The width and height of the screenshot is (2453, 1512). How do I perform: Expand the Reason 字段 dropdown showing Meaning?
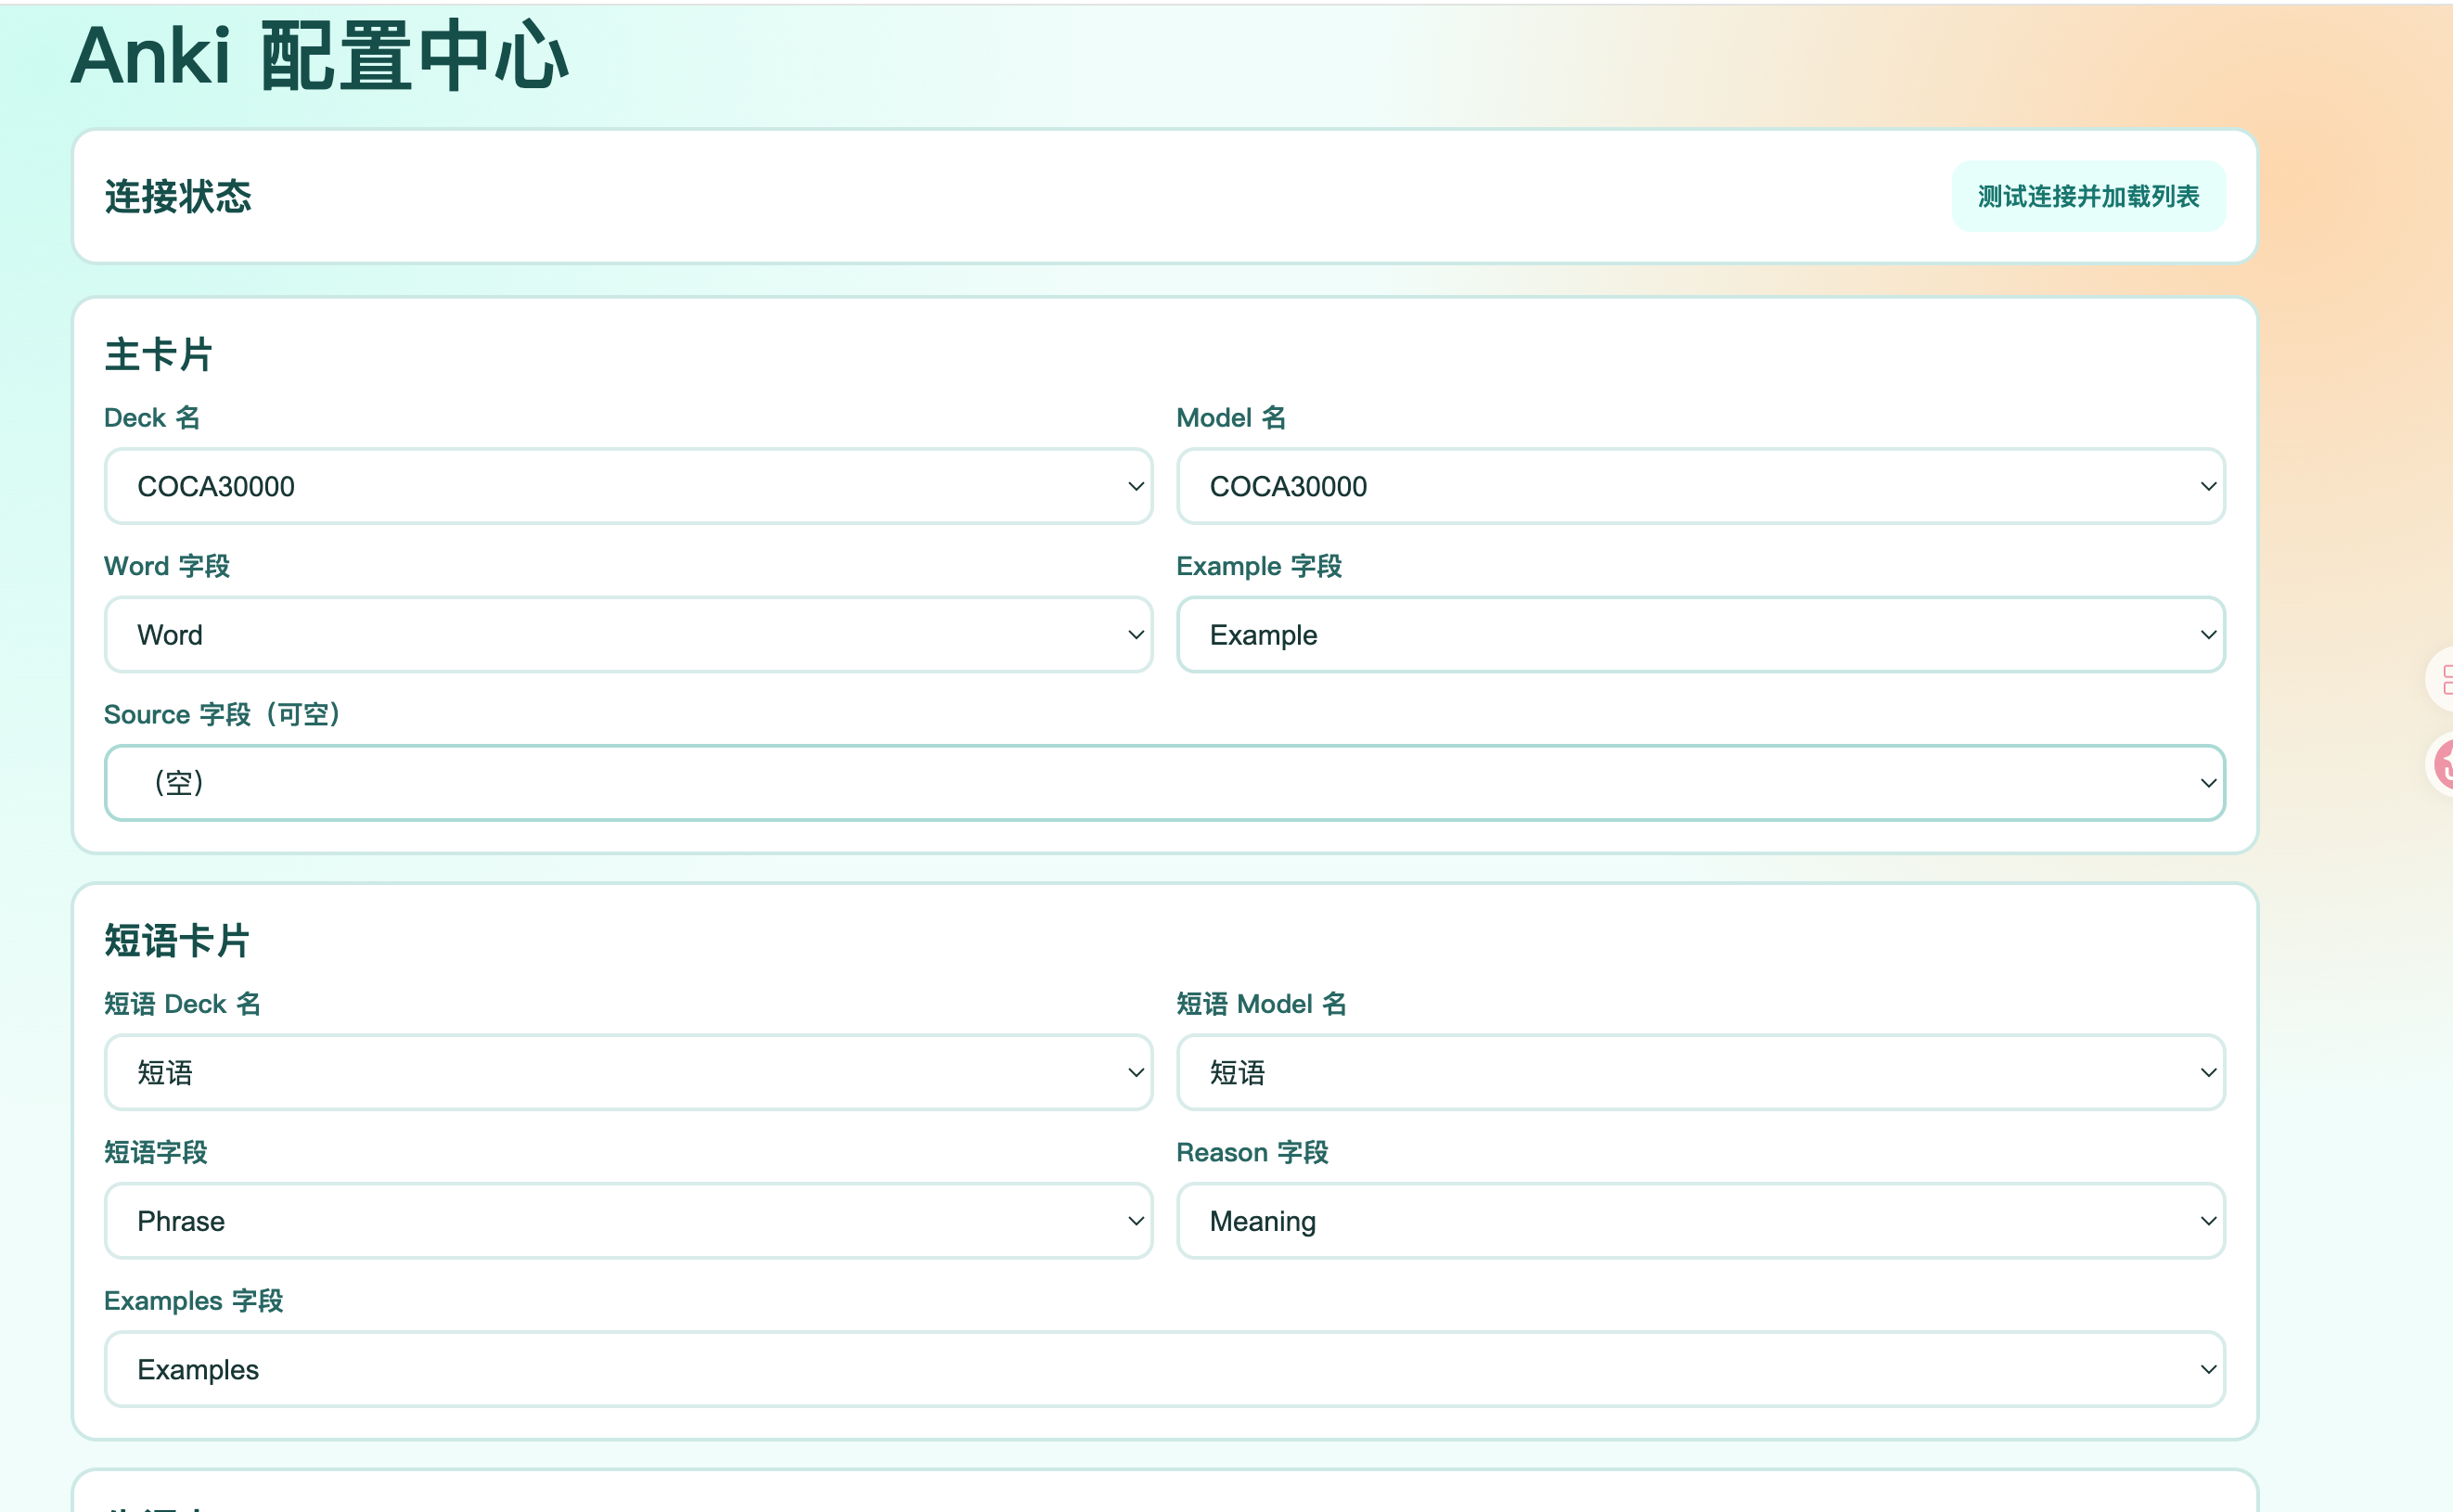[1700, 1221]
